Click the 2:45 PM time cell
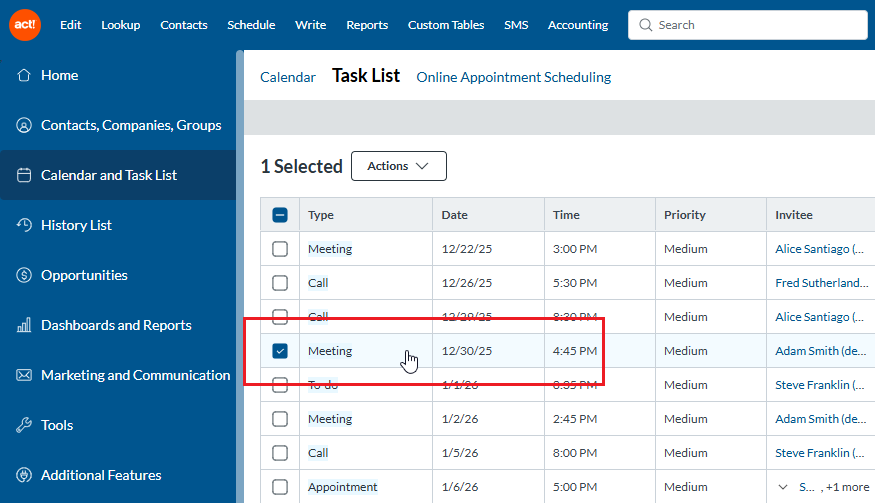 [x=575, y=419]
